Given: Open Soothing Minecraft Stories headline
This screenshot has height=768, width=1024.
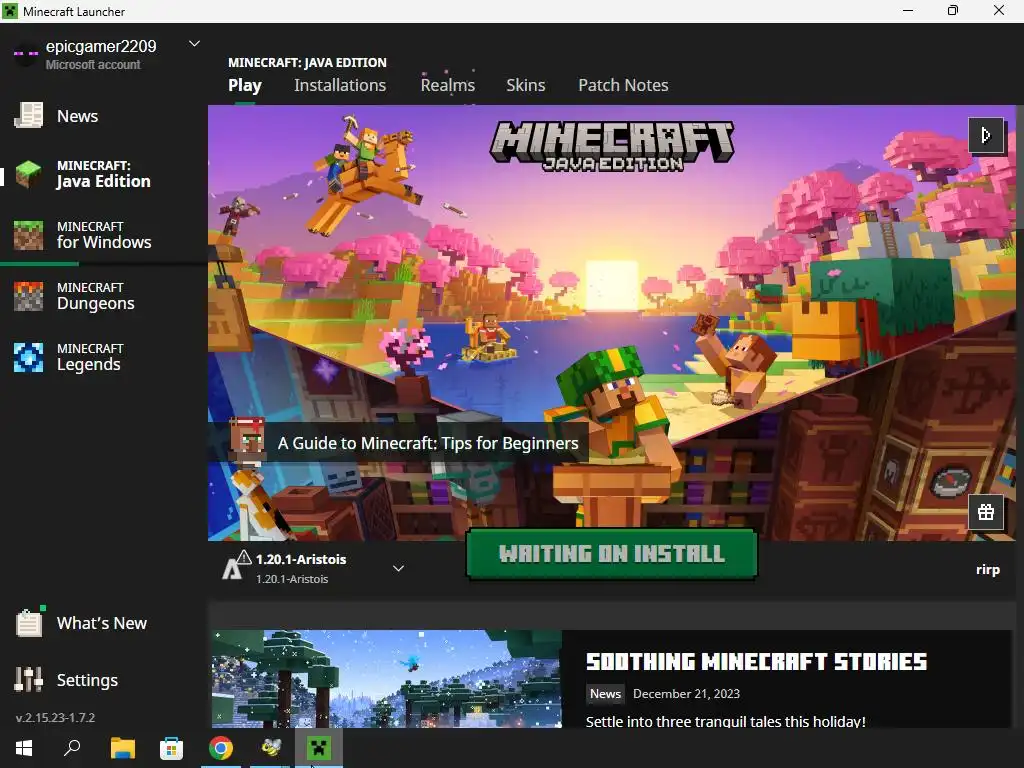Looking at the screenshot, I should 756,662.
